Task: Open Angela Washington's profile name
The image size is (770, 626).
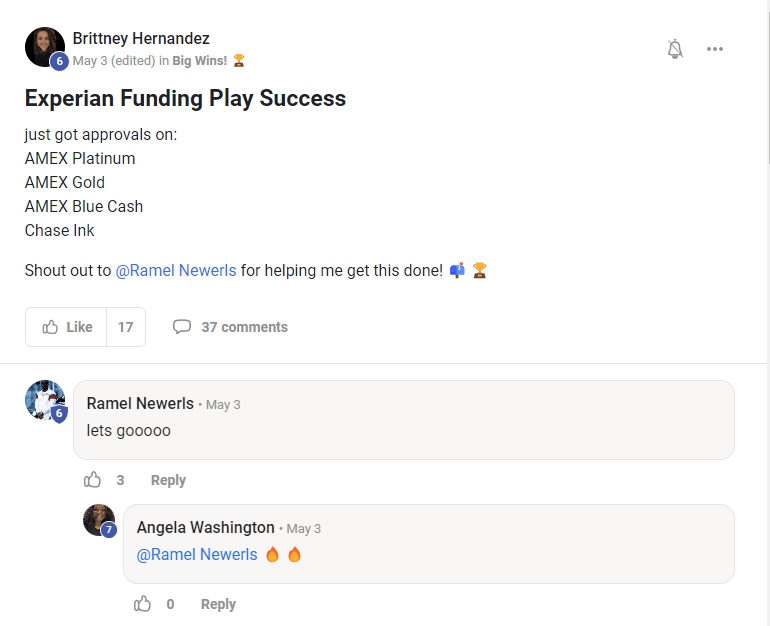Action: coord(205,528)
